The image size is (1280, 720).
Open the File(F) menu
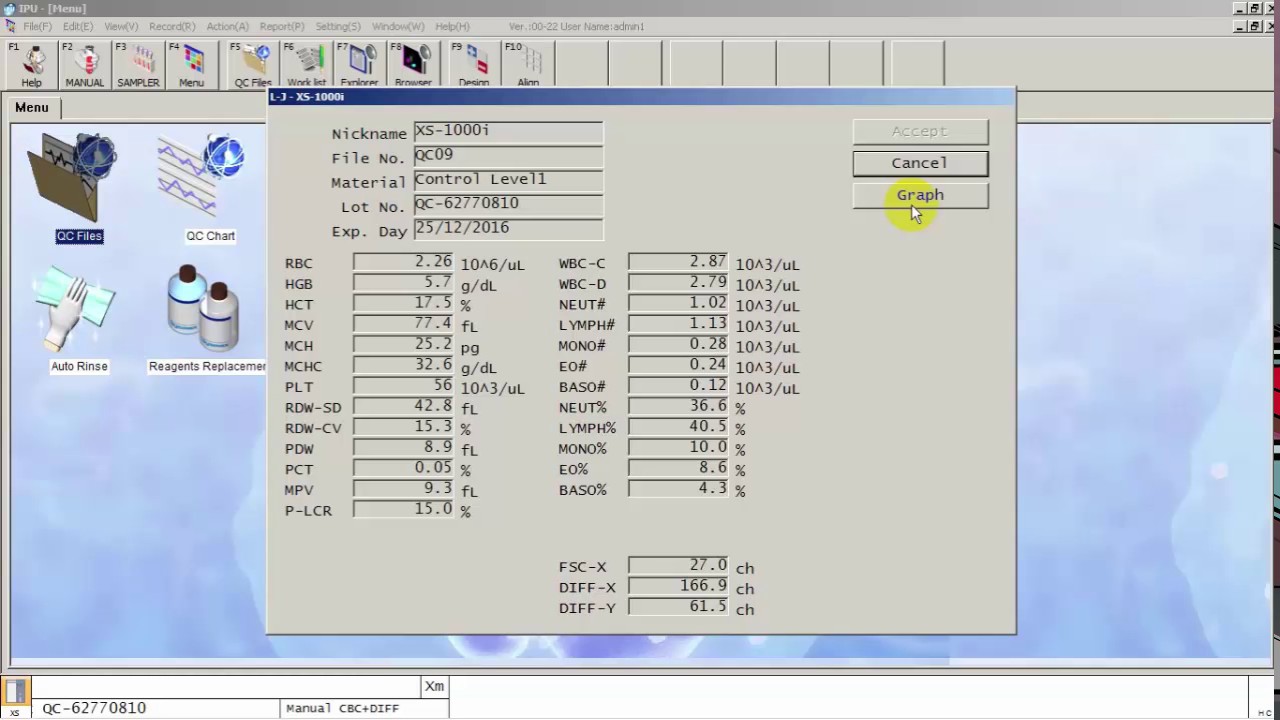[x=37, y=26]
